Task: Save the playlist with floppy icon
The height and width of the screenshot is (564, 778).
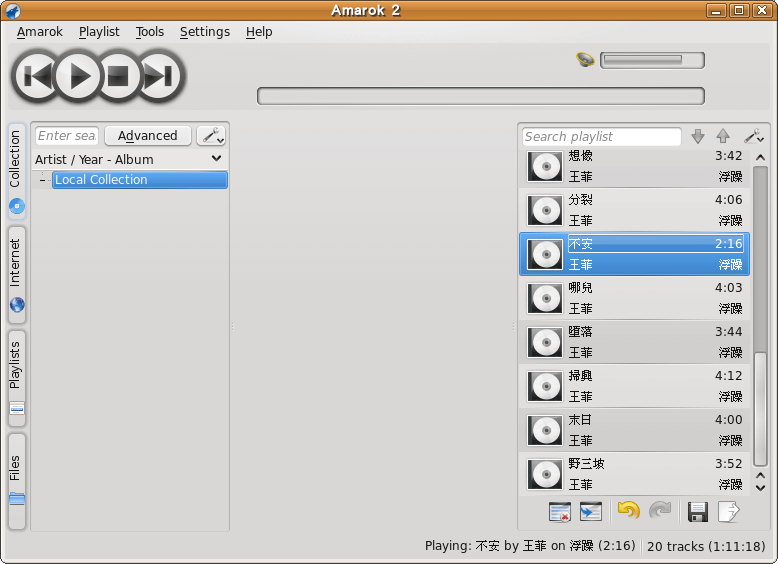Action: (x=698, y=512)
